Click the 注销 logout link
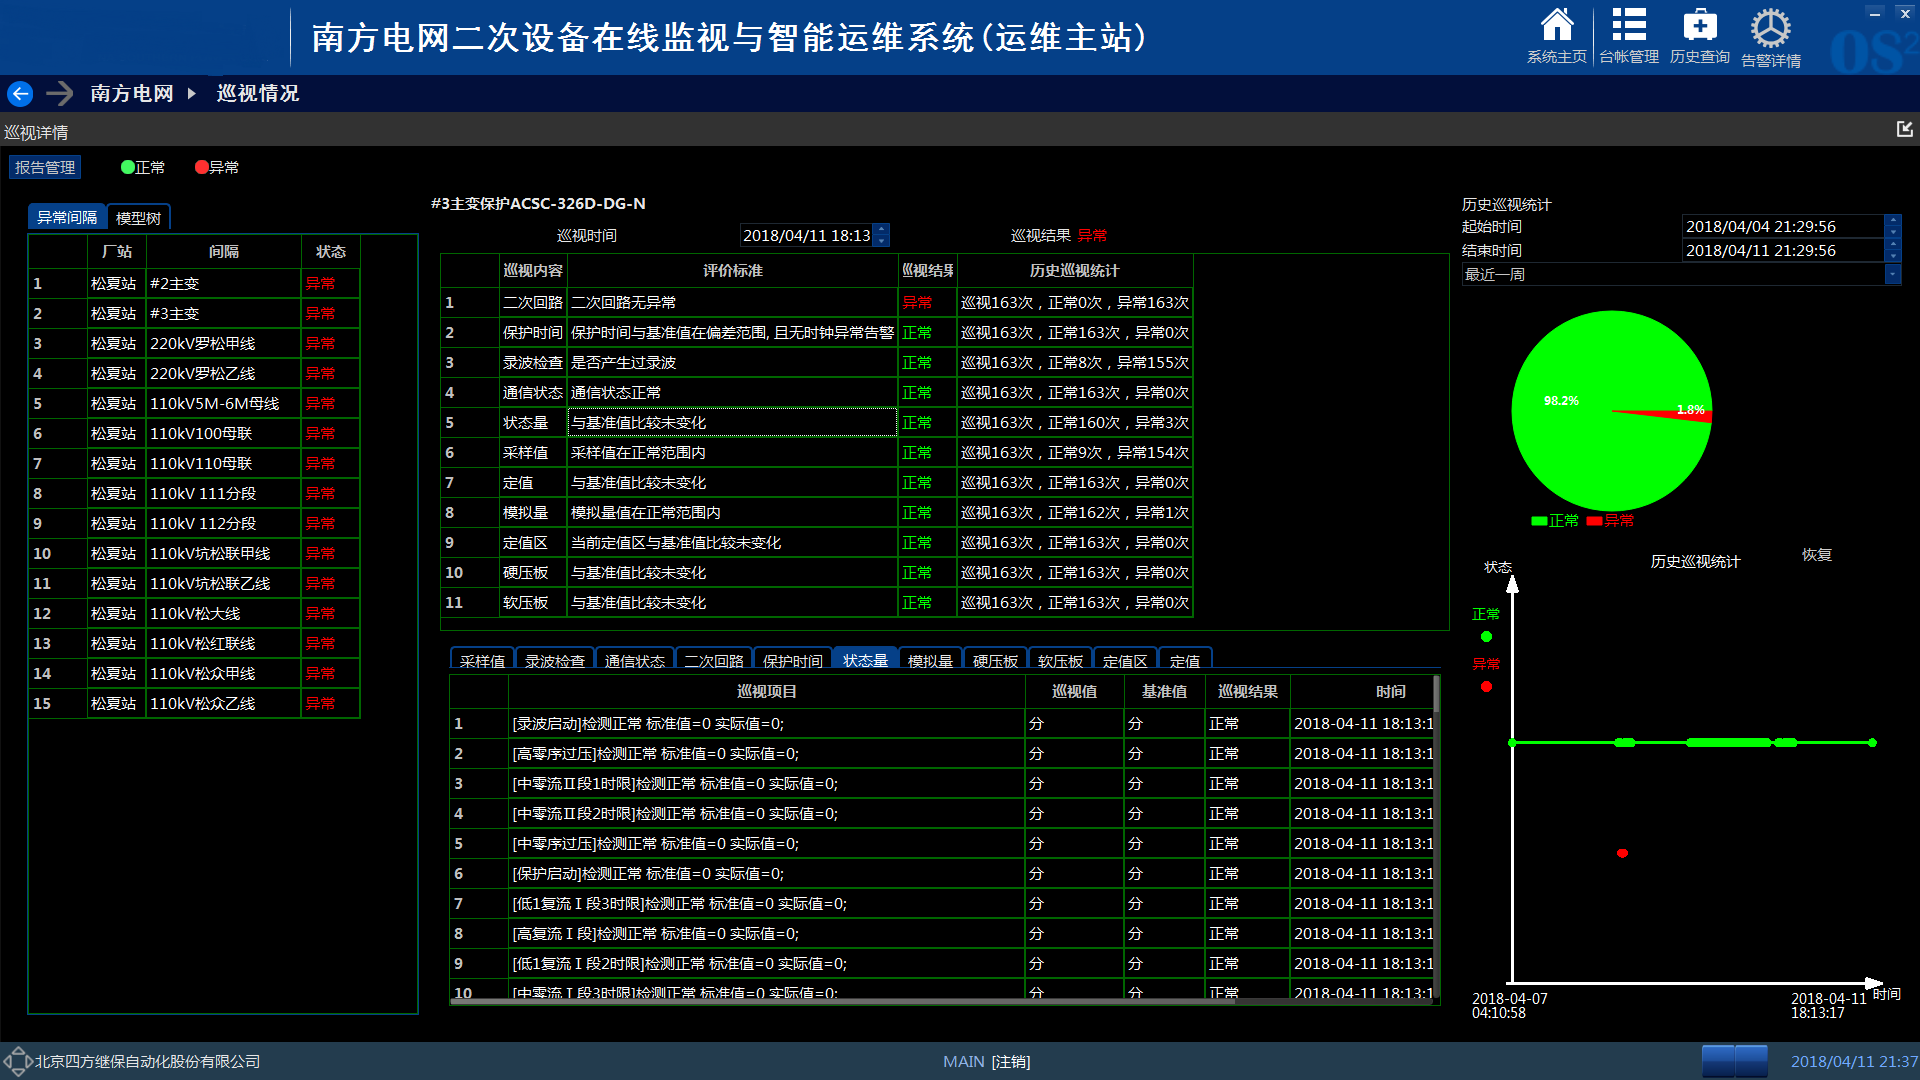 tap(1009, 1061)
